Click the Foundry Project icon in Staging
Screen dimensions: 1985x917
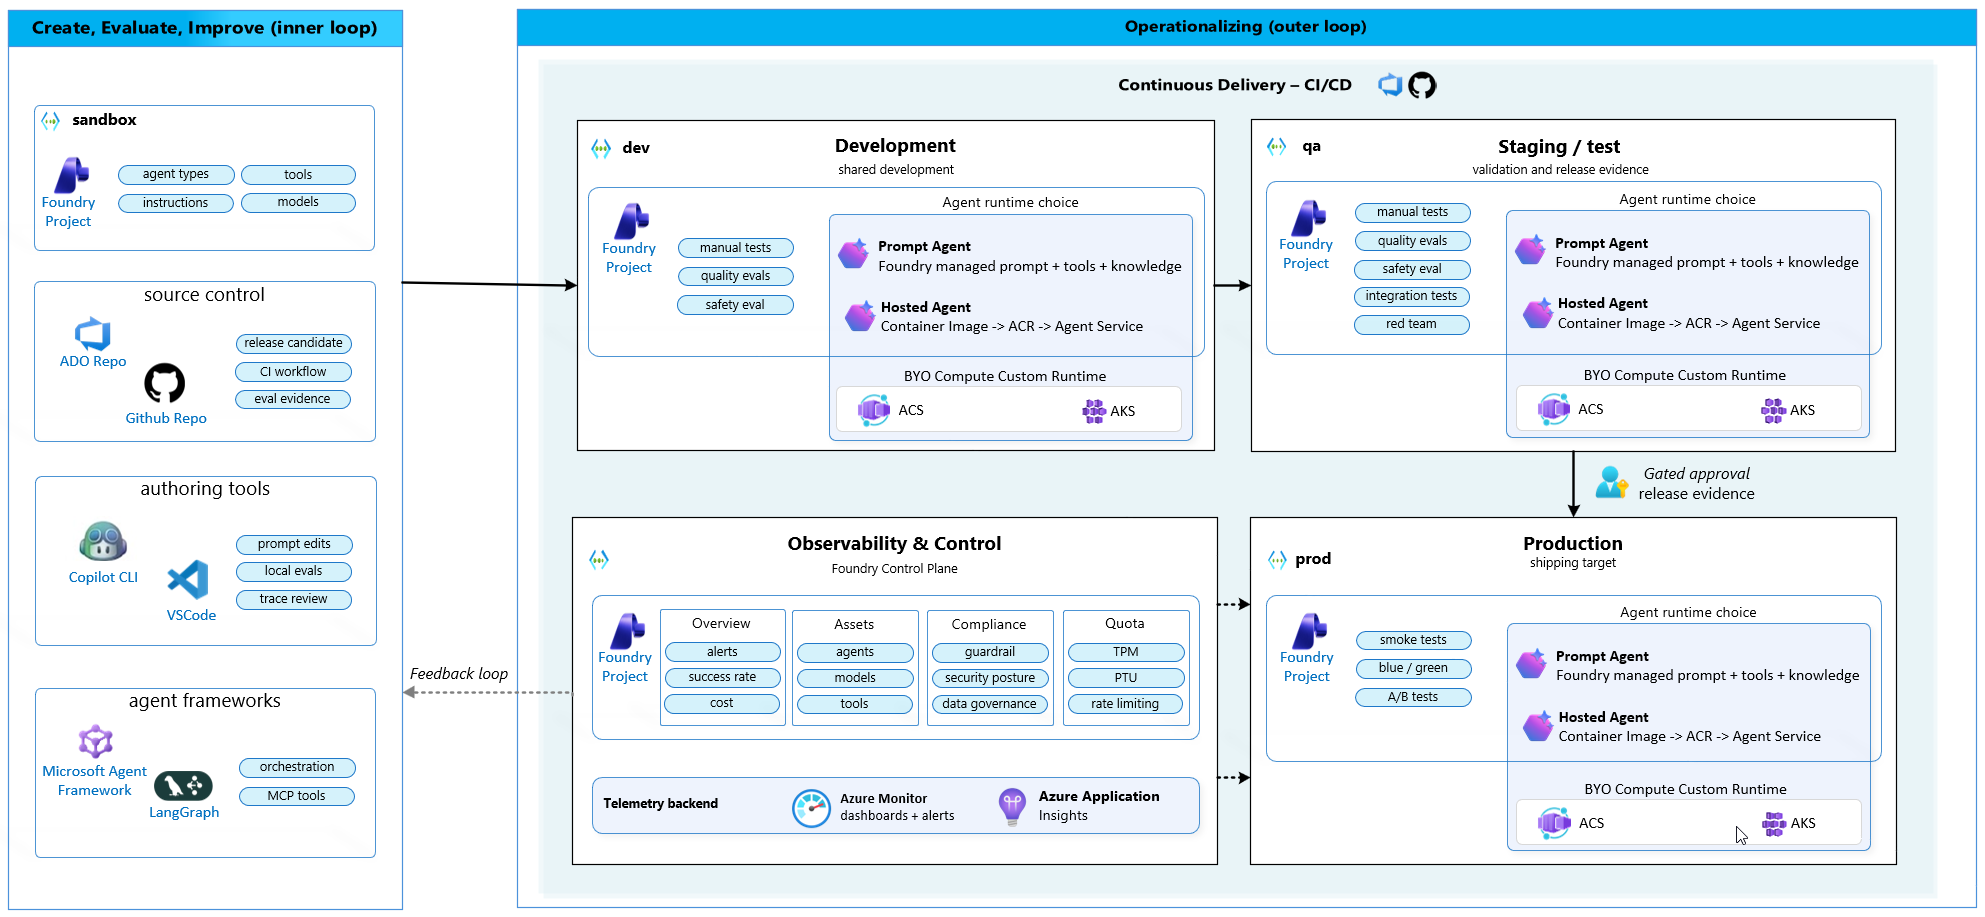1309,218
